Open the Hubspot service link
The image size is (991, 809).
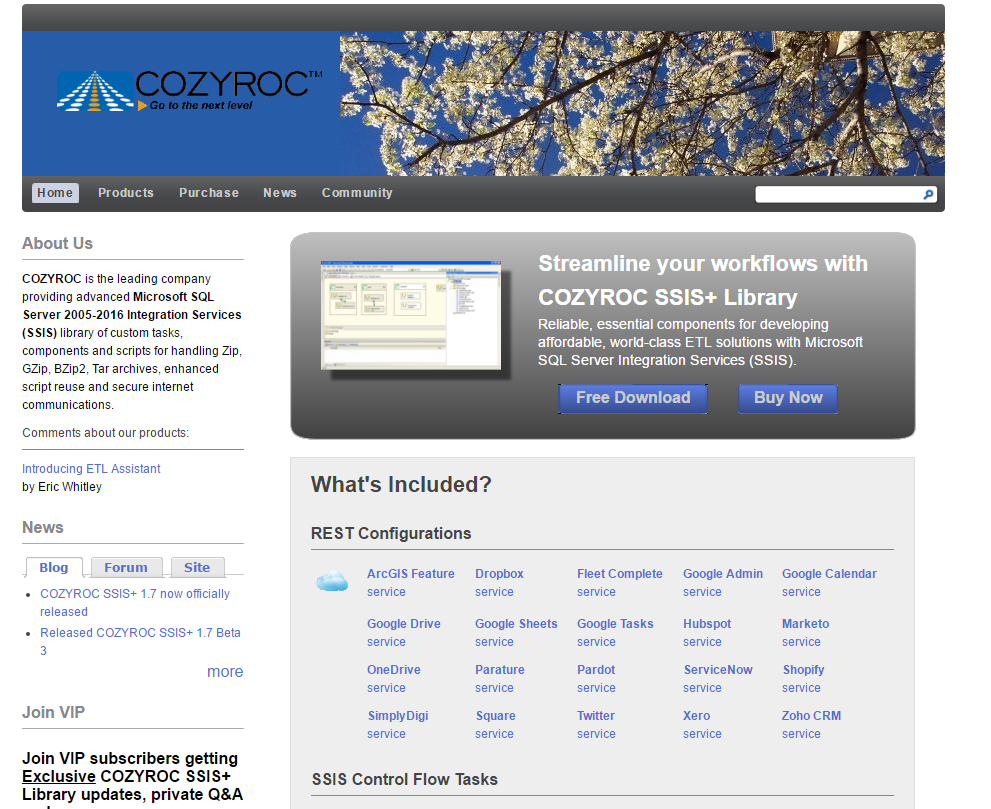[x=707, y=633]
